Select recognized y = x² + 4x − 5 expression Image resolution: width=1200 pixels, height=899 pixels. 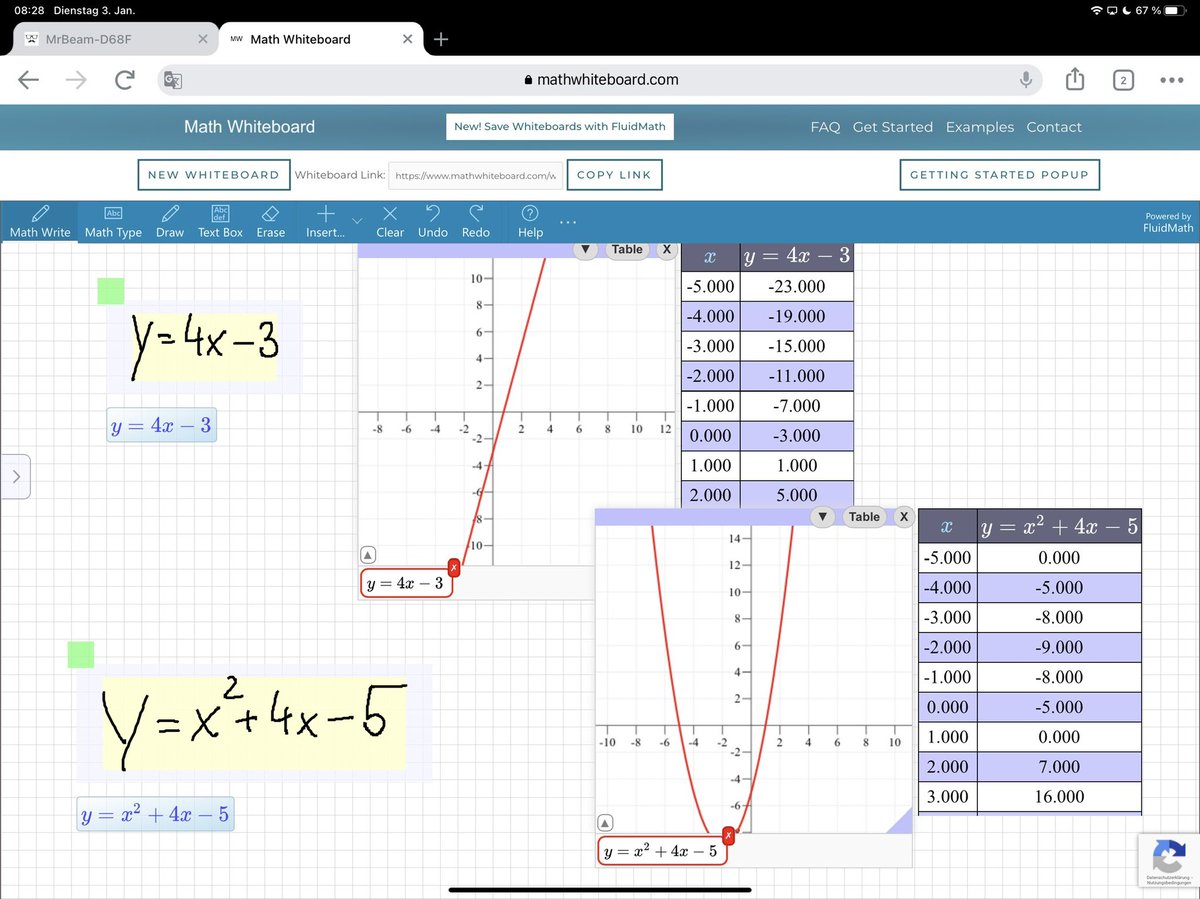click(x=156, y=815)
